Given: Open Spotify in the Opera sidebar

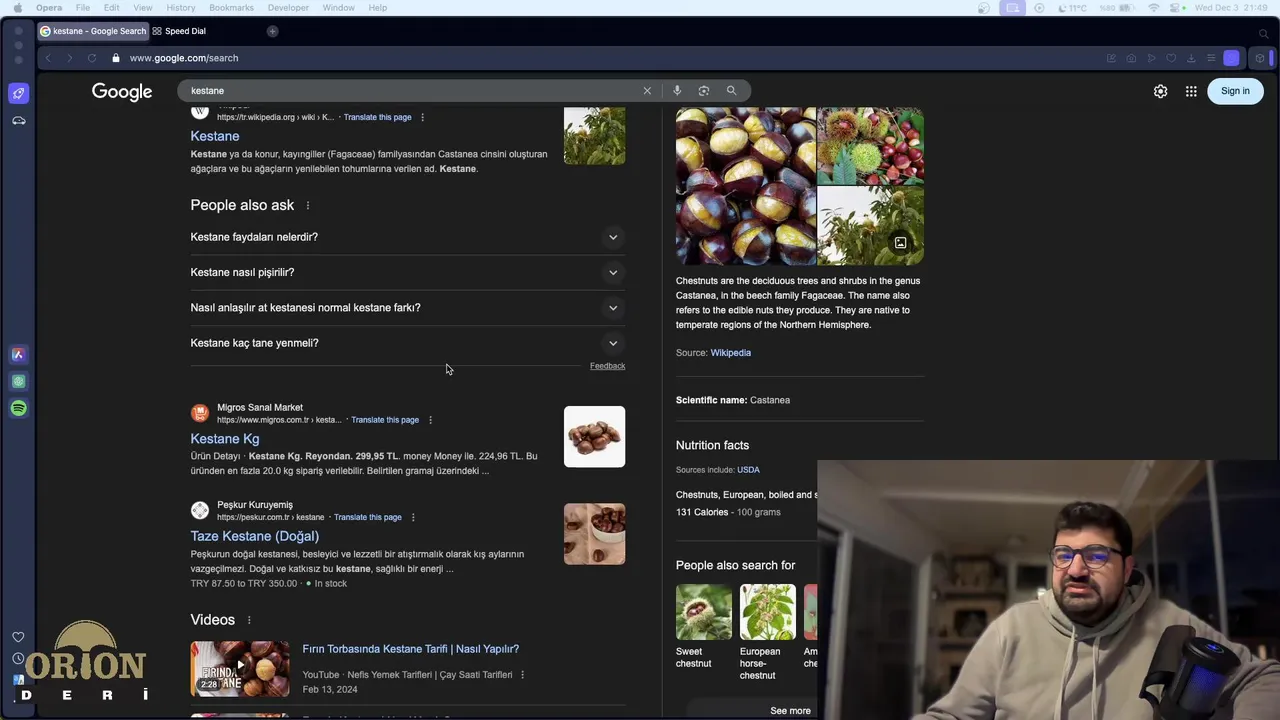Looking at the screenshot, I should coord(18,408).
